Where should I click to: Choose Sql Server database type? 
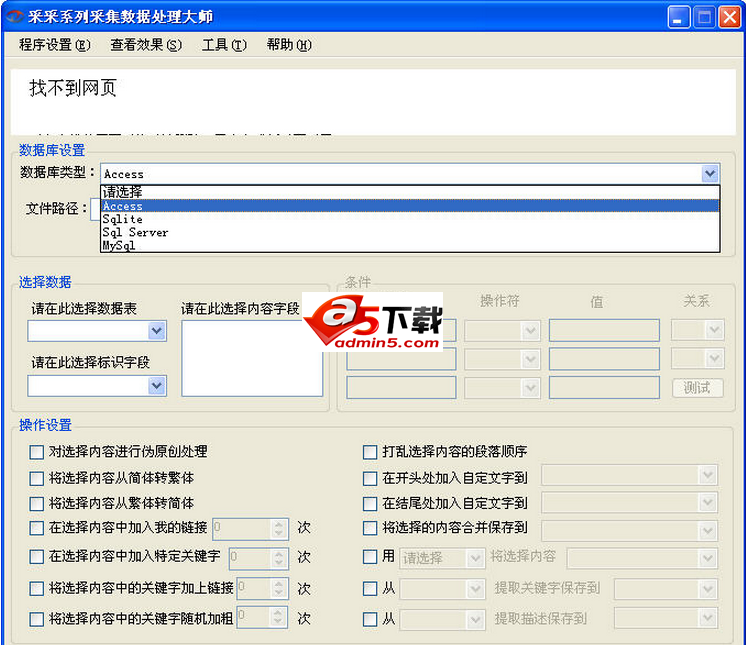410,233
